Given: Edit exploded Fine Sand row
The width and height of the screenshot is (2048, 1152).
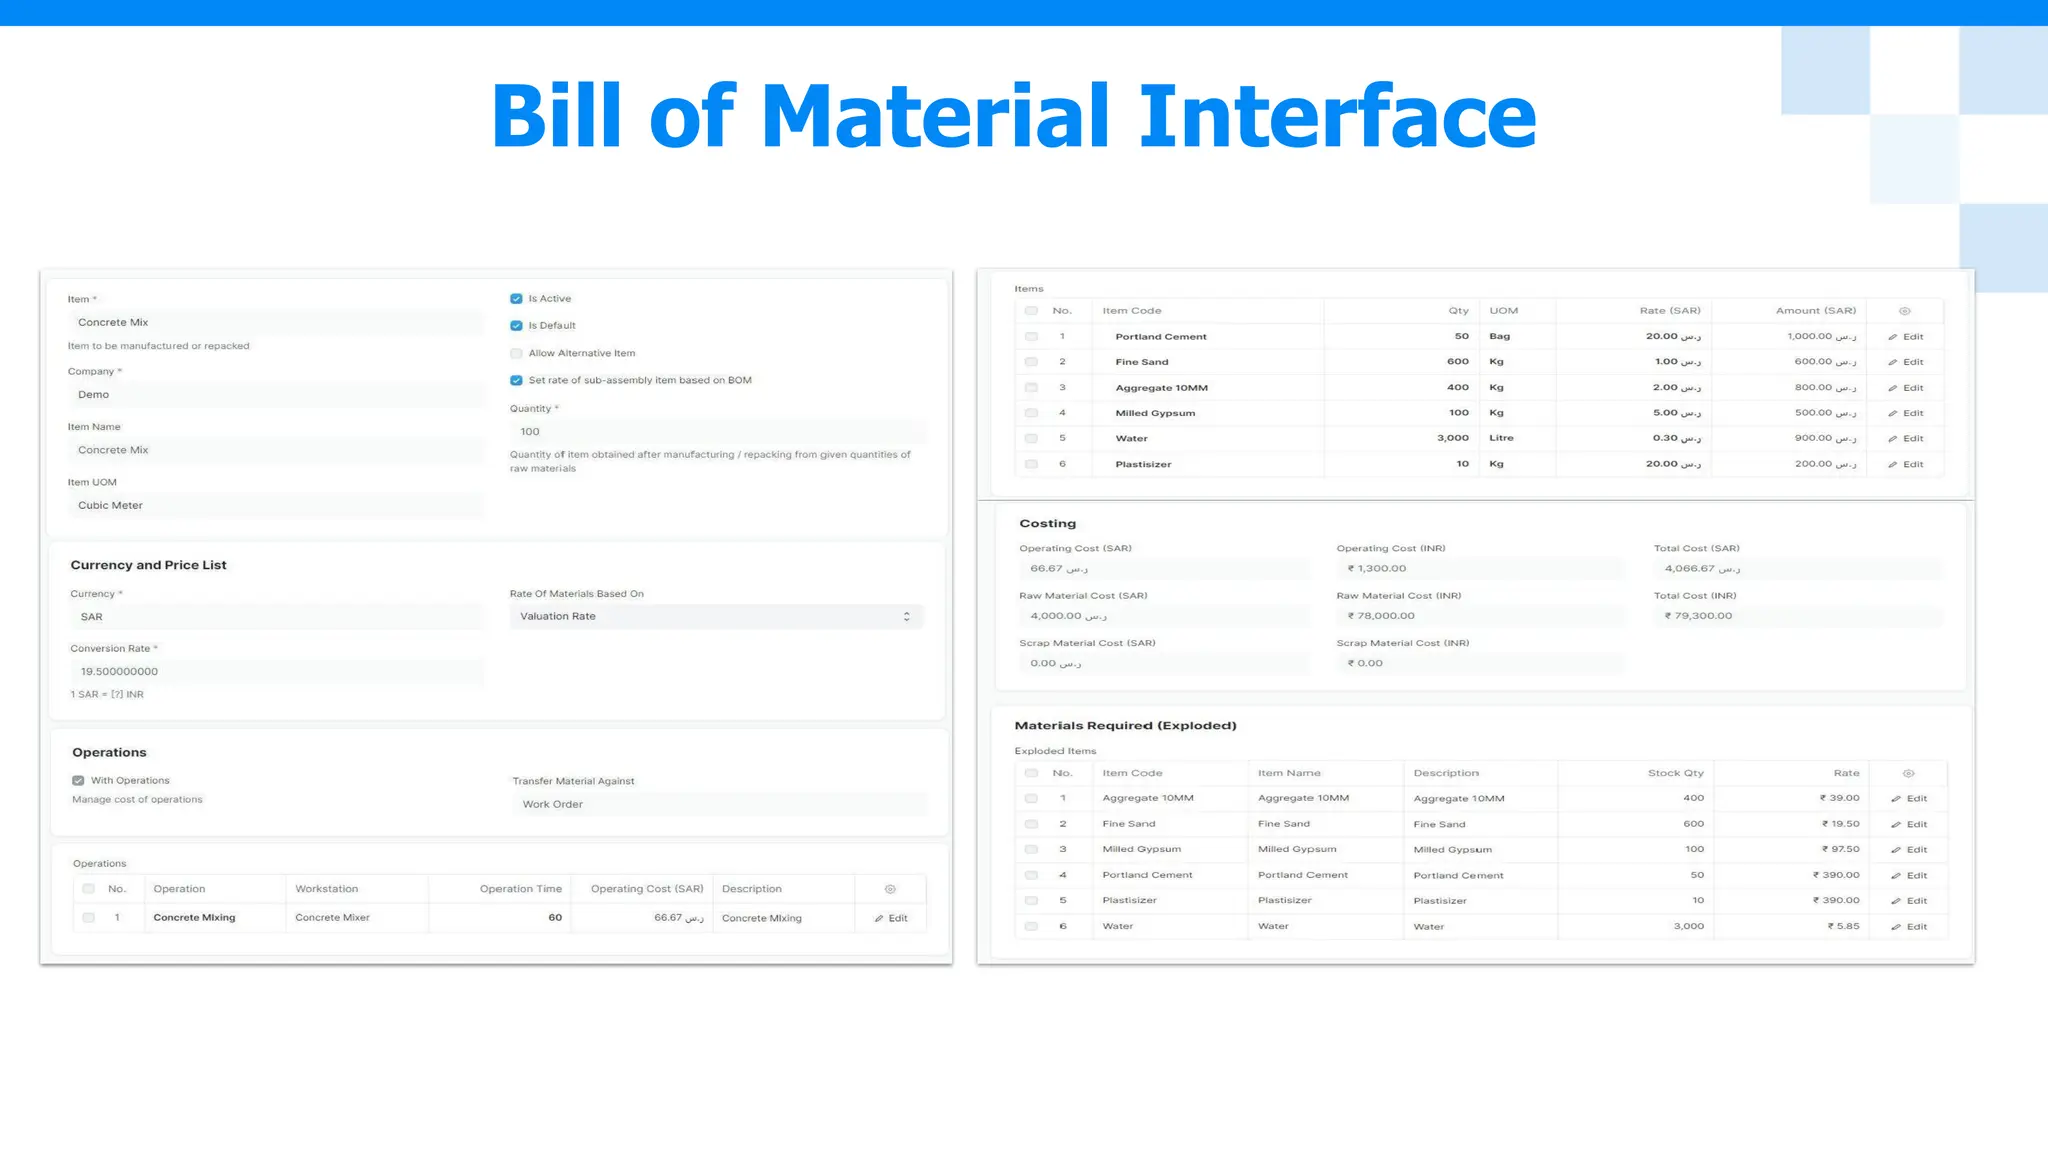Looking at the screenshot, I should (x=1908, y=825).
